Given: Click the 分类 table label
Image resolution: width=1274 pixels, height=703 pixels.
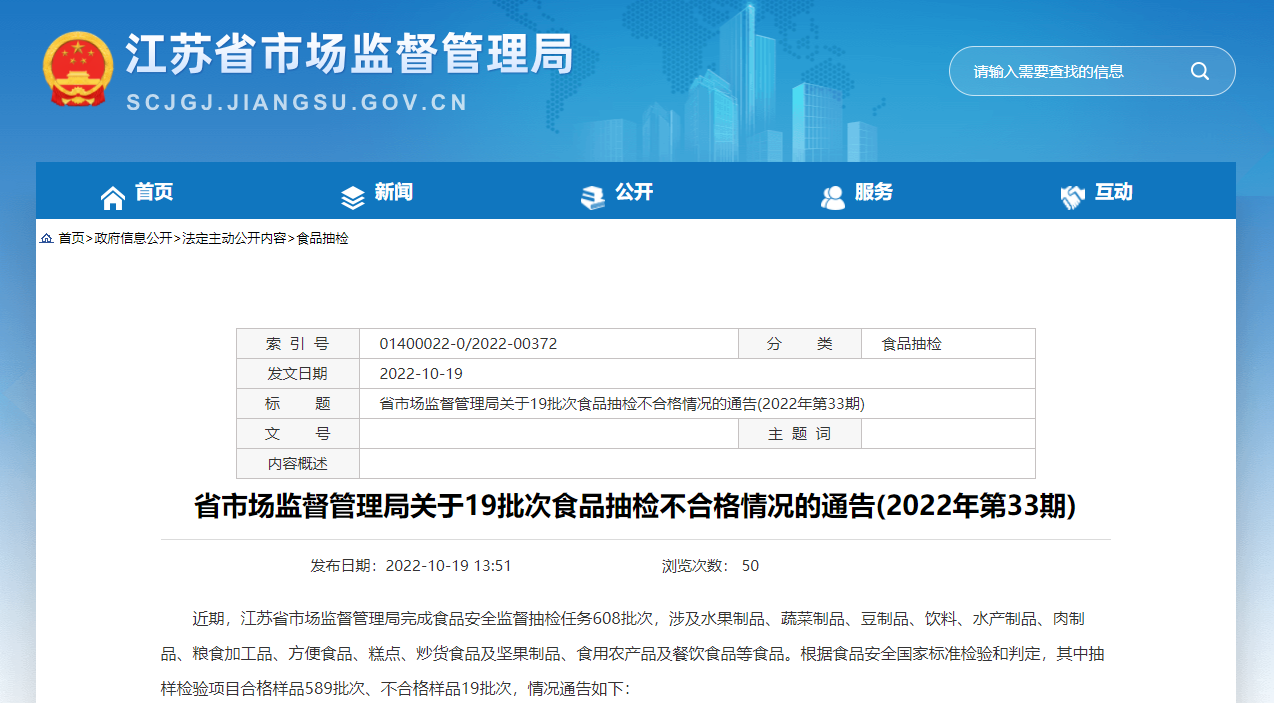Looking at the screenshot, I should coord(799,344).
